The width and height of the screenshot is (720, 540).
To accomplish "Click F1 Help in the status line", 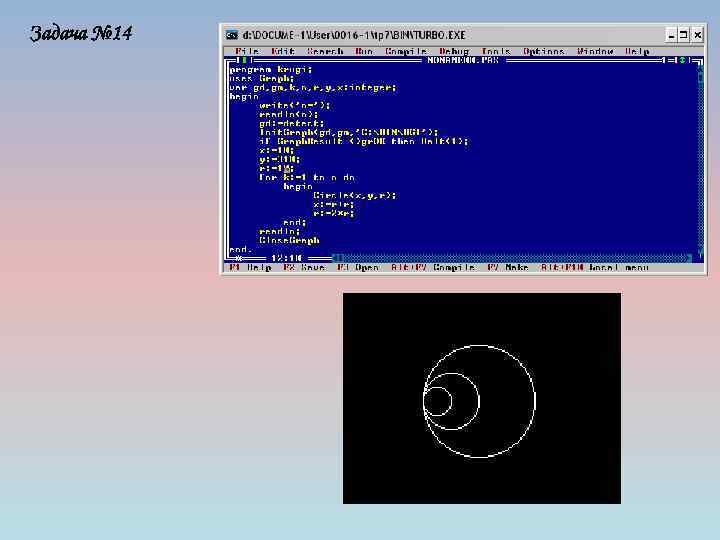I will tap(251, 267).
